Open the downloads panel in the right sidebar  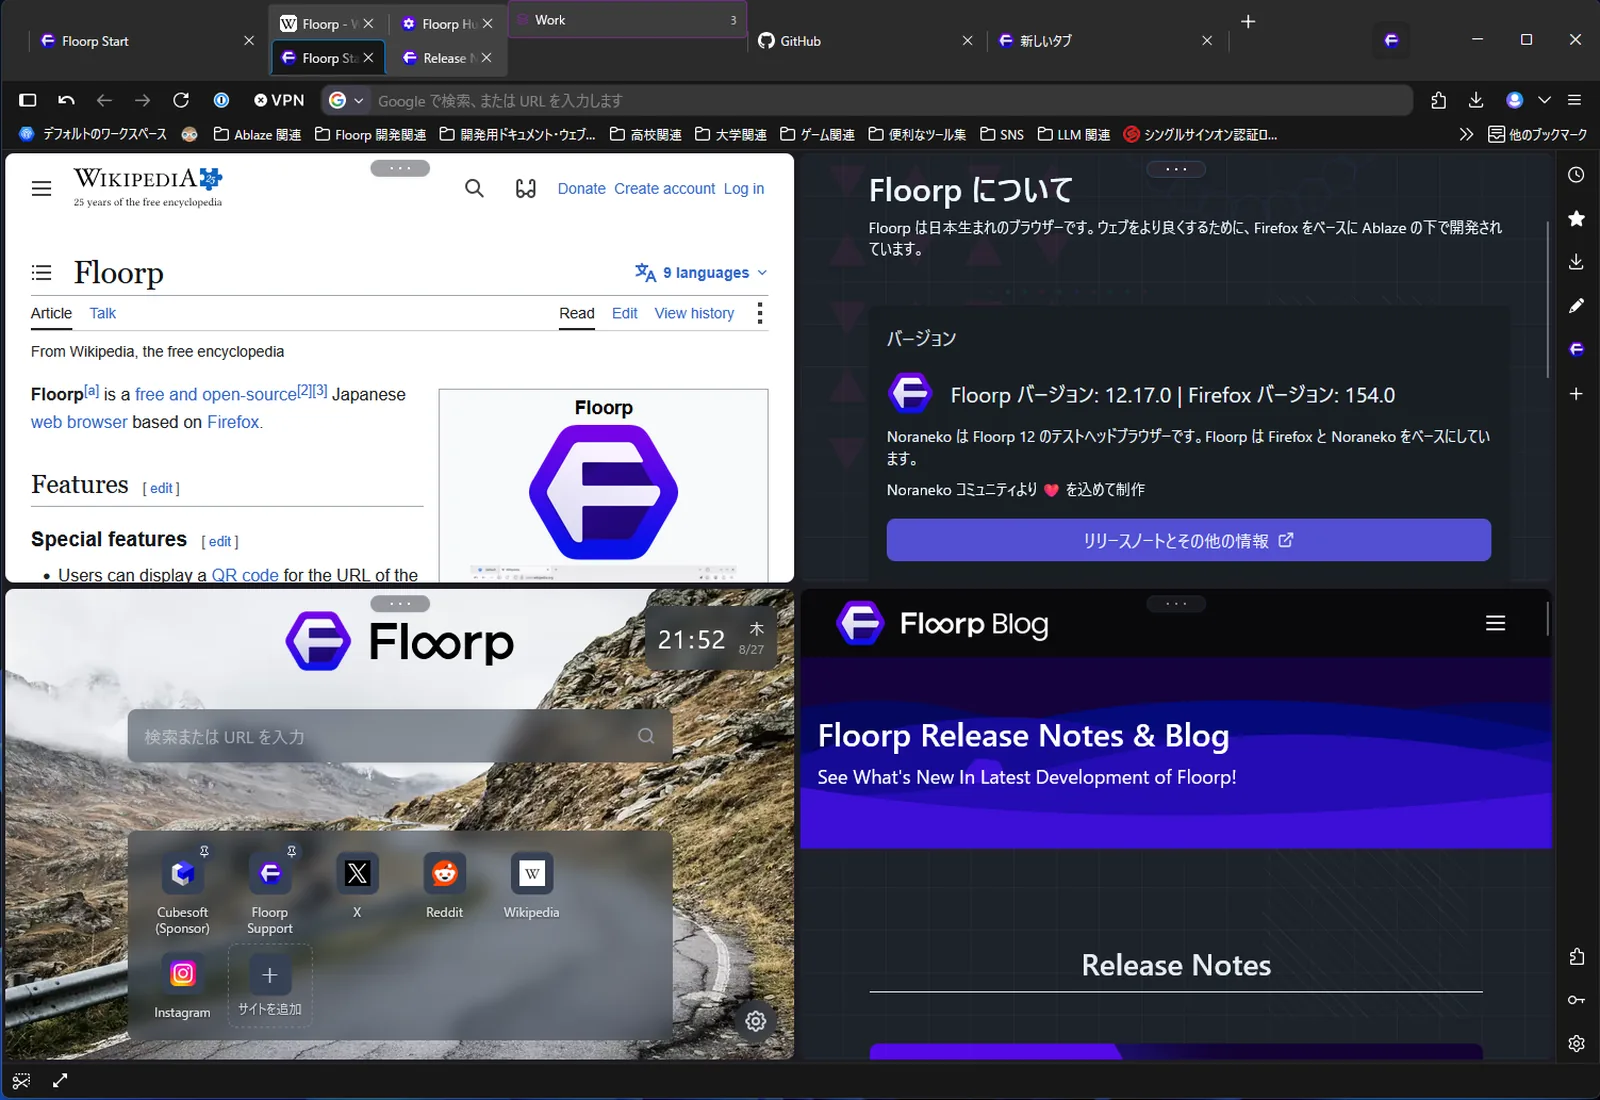(x=1576, y=262)
